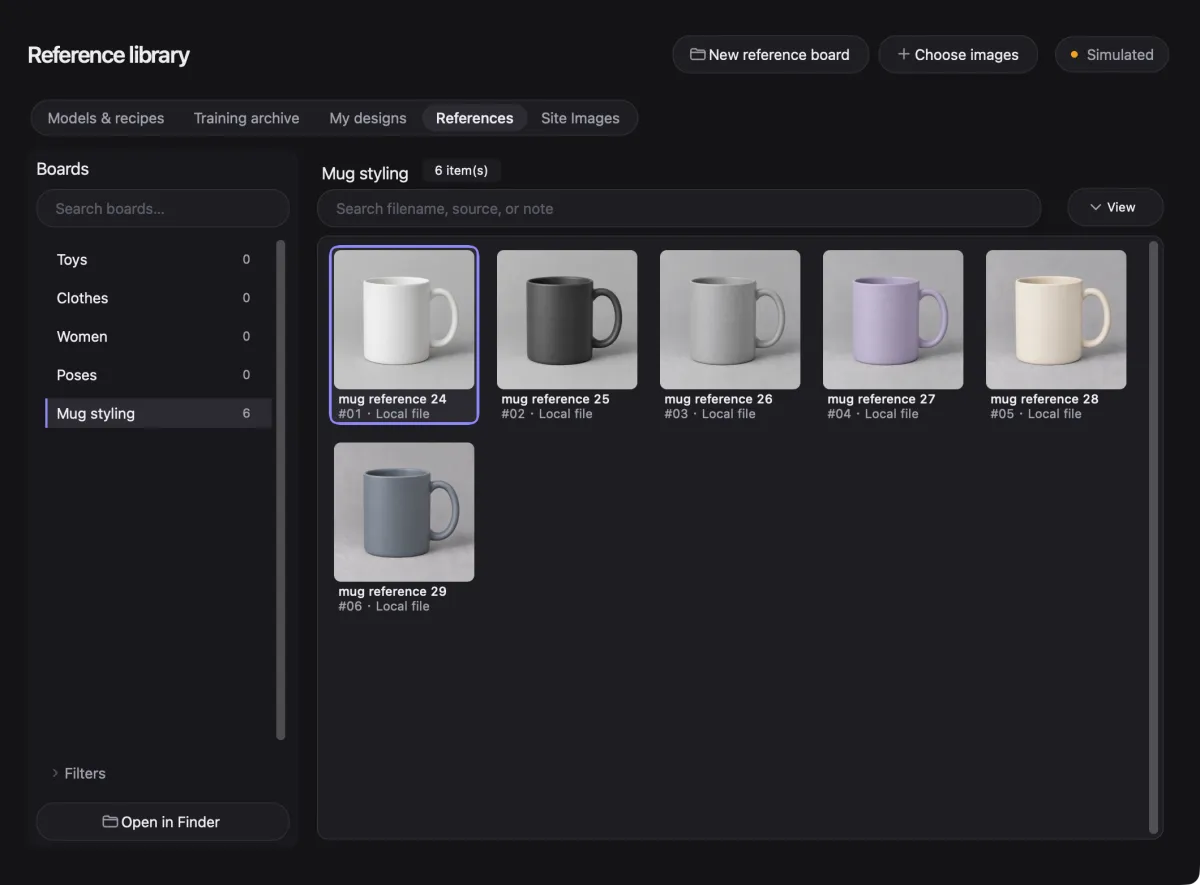Click the #02 · Local file caption

click(x=547, y=414)
